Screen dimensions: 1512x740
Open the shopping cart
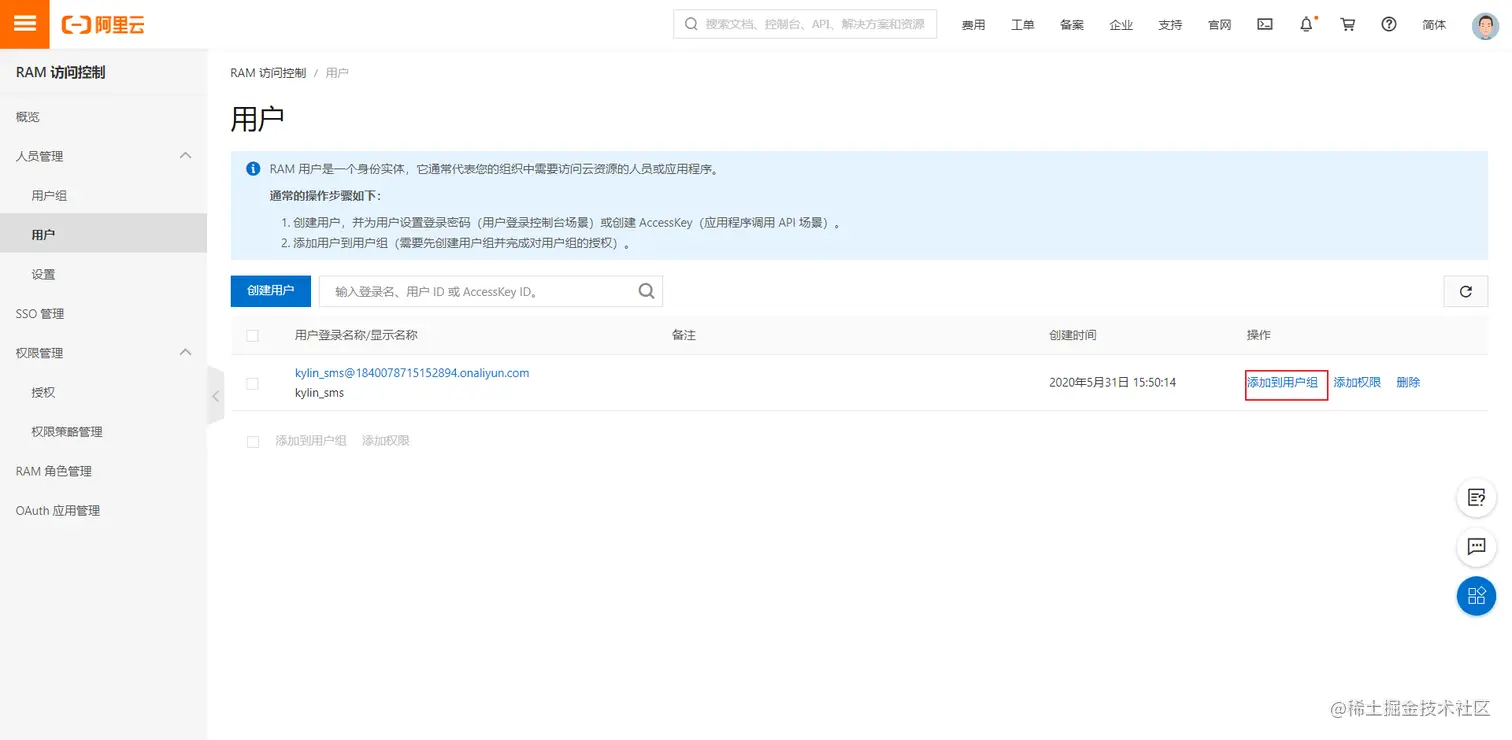1348,25
